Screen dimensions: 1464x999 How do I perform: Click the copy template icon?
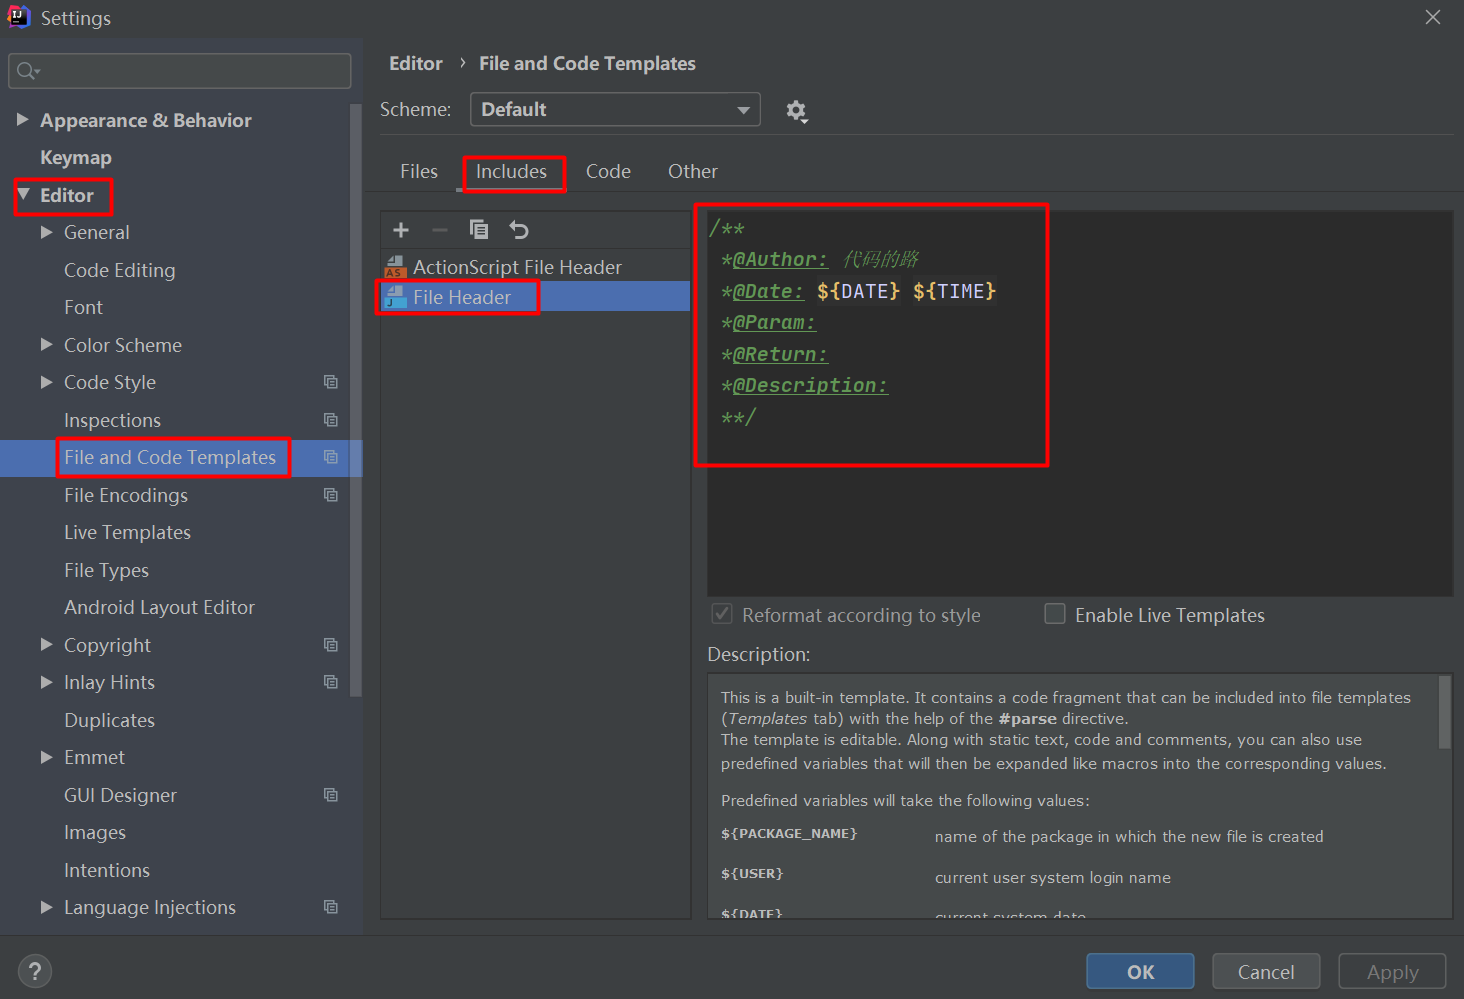point(479,230)
